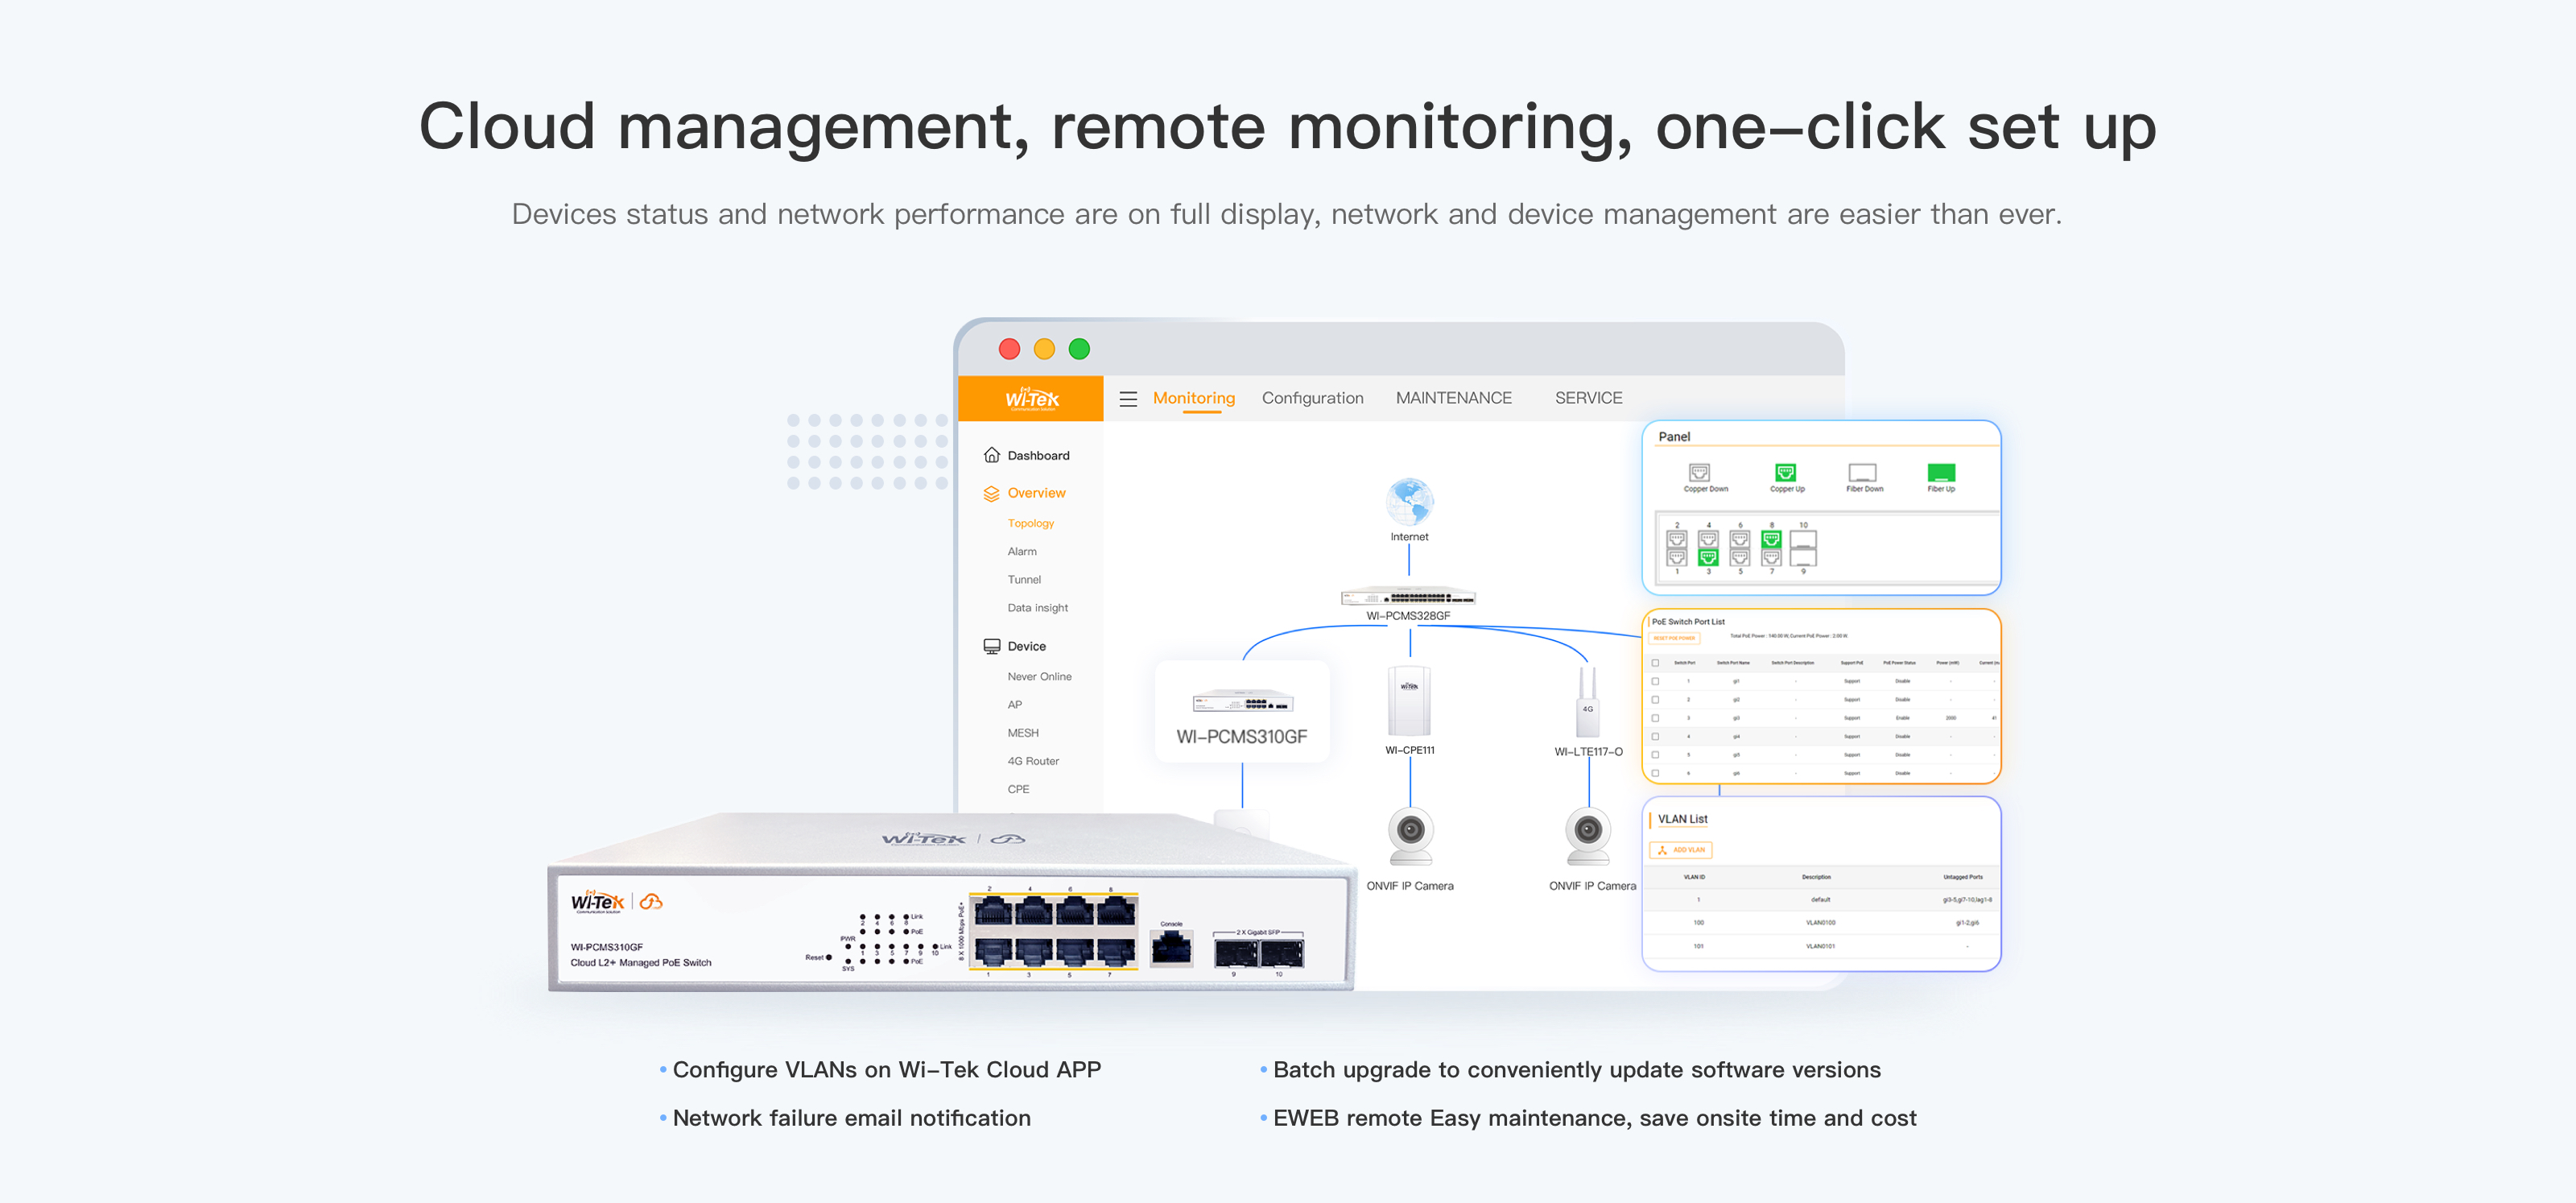Click the ADD VLAN button
2576x1203 pixels.
tap(1681, 850)
